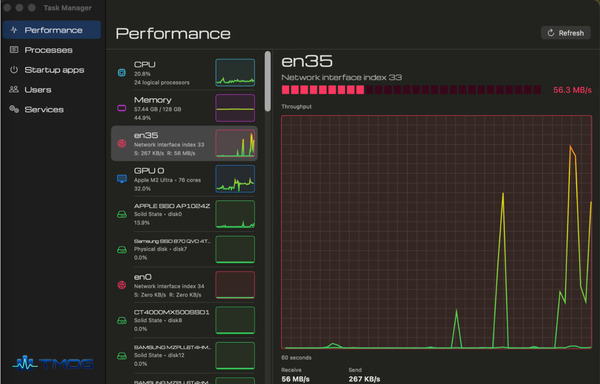This screenshot has width=600, height=384.
Task: Click the Processes list icon
Action: tap(14, 50)
